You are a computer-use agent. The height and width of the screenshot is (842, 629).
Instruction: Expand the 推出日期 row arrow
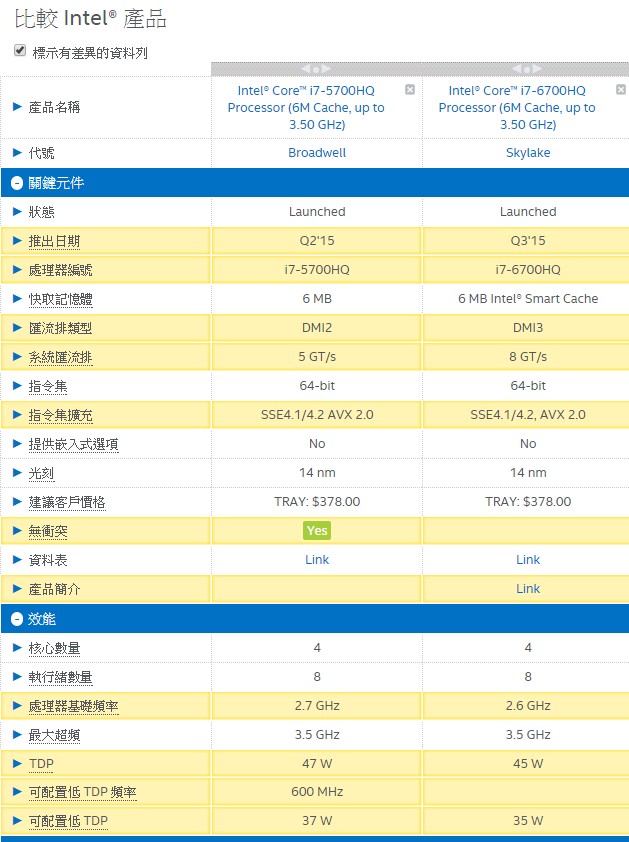tap(17, 241)
